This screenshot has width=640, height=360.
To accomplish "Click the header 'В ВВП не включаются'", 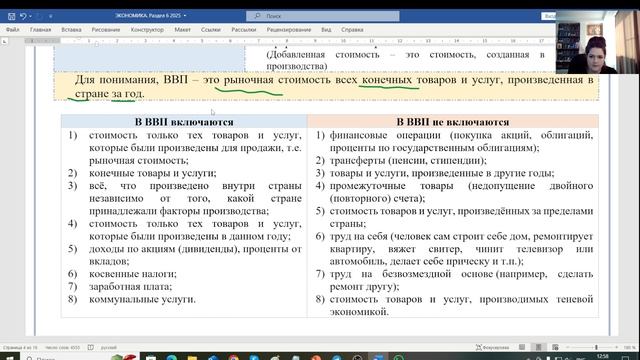I will [453, 122].
